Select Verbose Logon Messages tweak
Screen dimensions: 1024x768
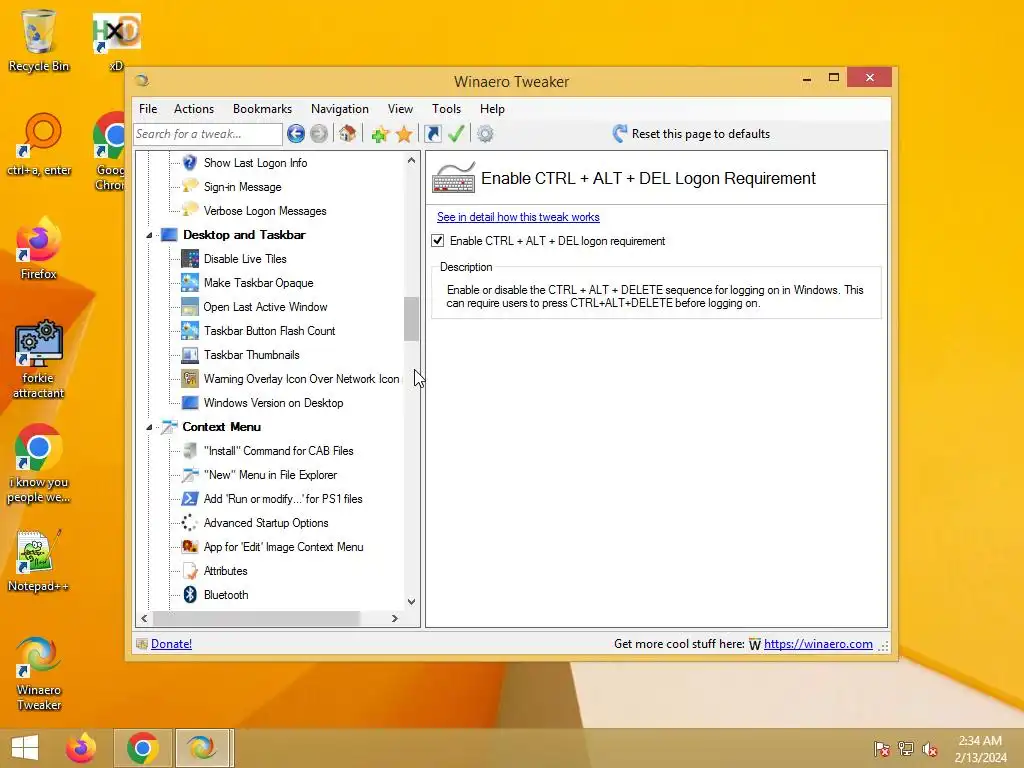tap(265, 211)
